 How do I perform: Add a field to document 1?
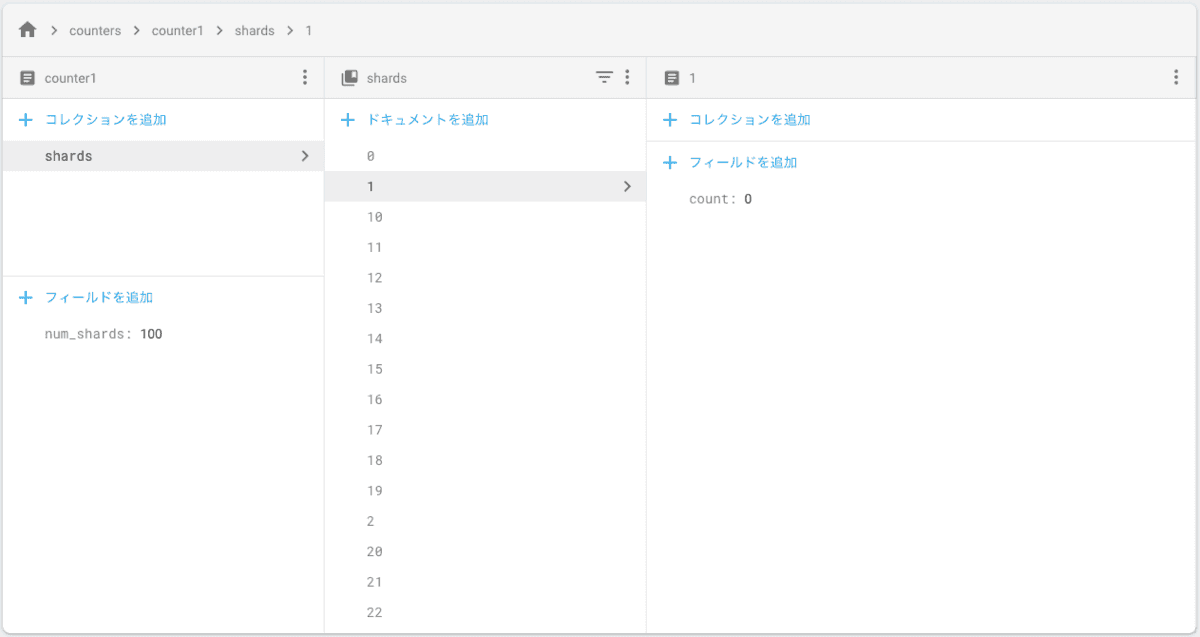742,162
